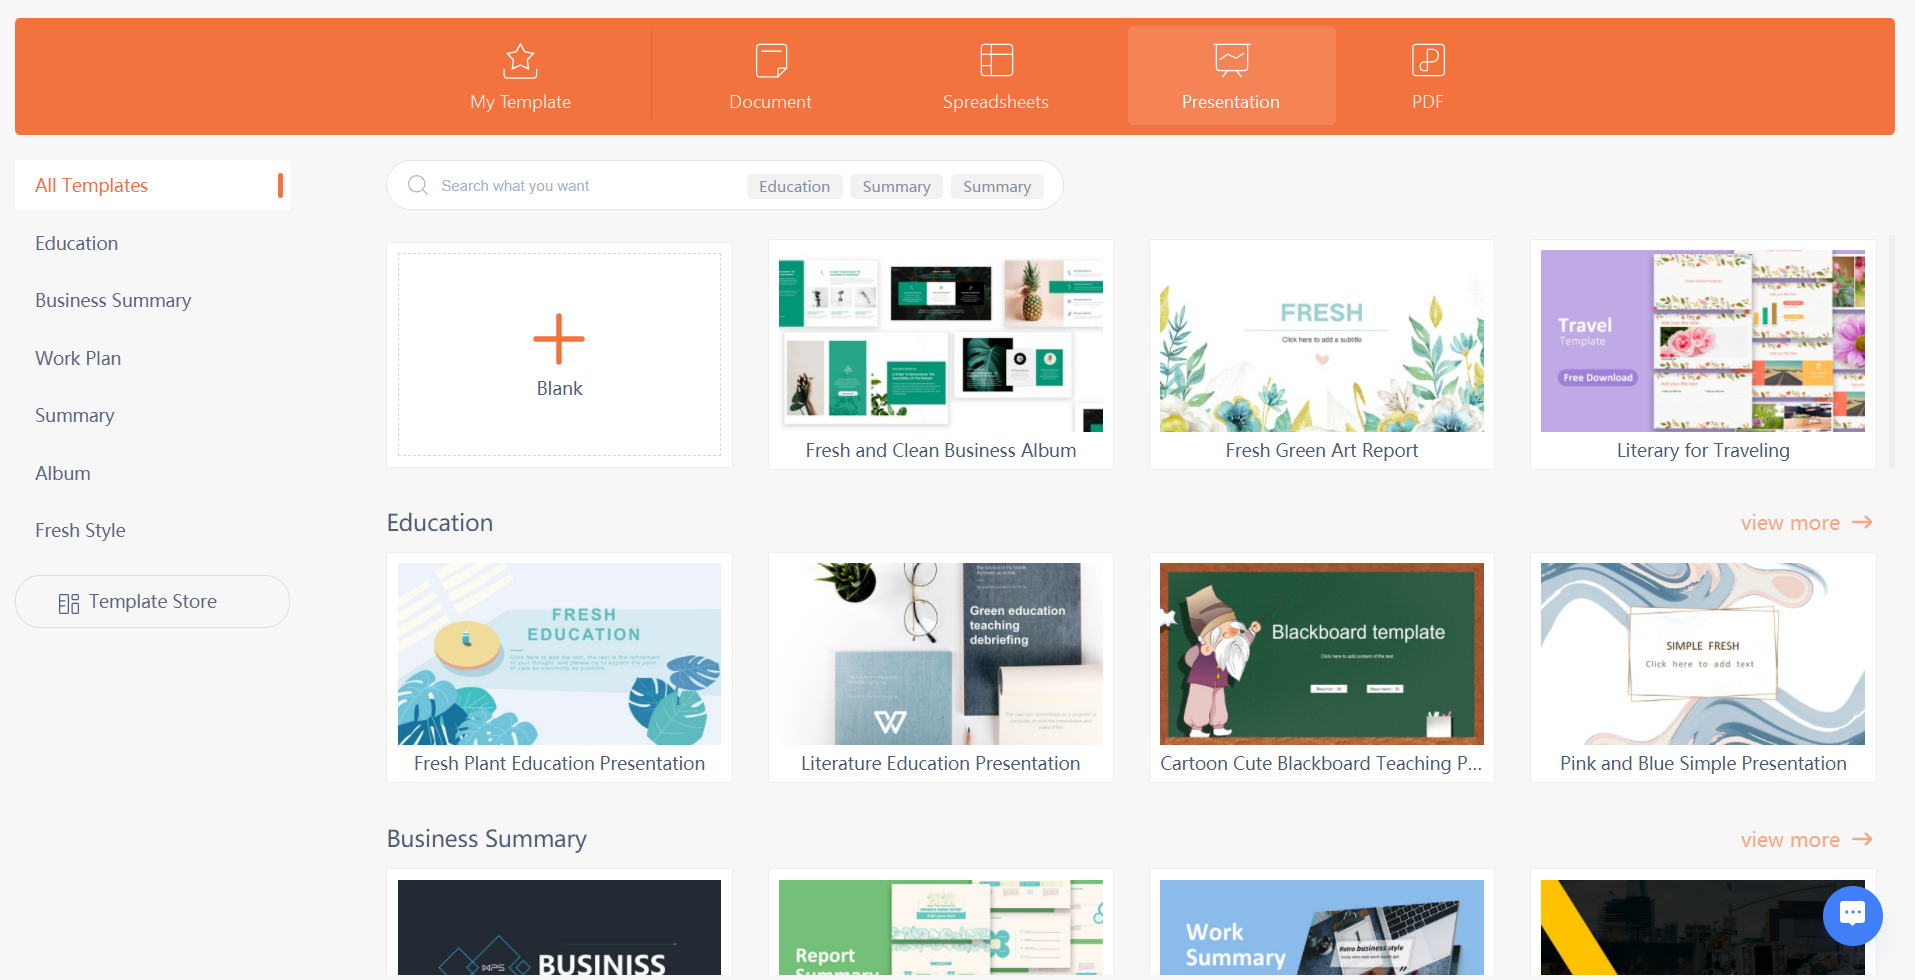This screenshot has width=1915, height=980.
Task: Select All Templates in the sidebar
Action: coord(91,185)
